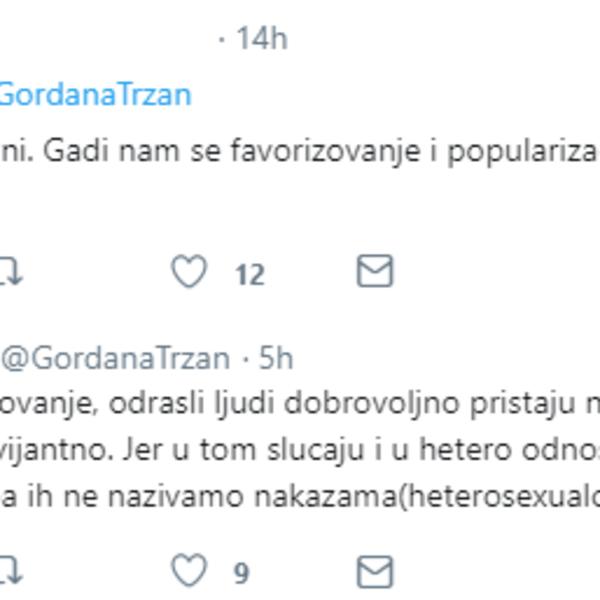Image resolution: width=600 pixels, height=600 pixels.
Task: Open the 14h timestamp link
Action: point(261,39)
